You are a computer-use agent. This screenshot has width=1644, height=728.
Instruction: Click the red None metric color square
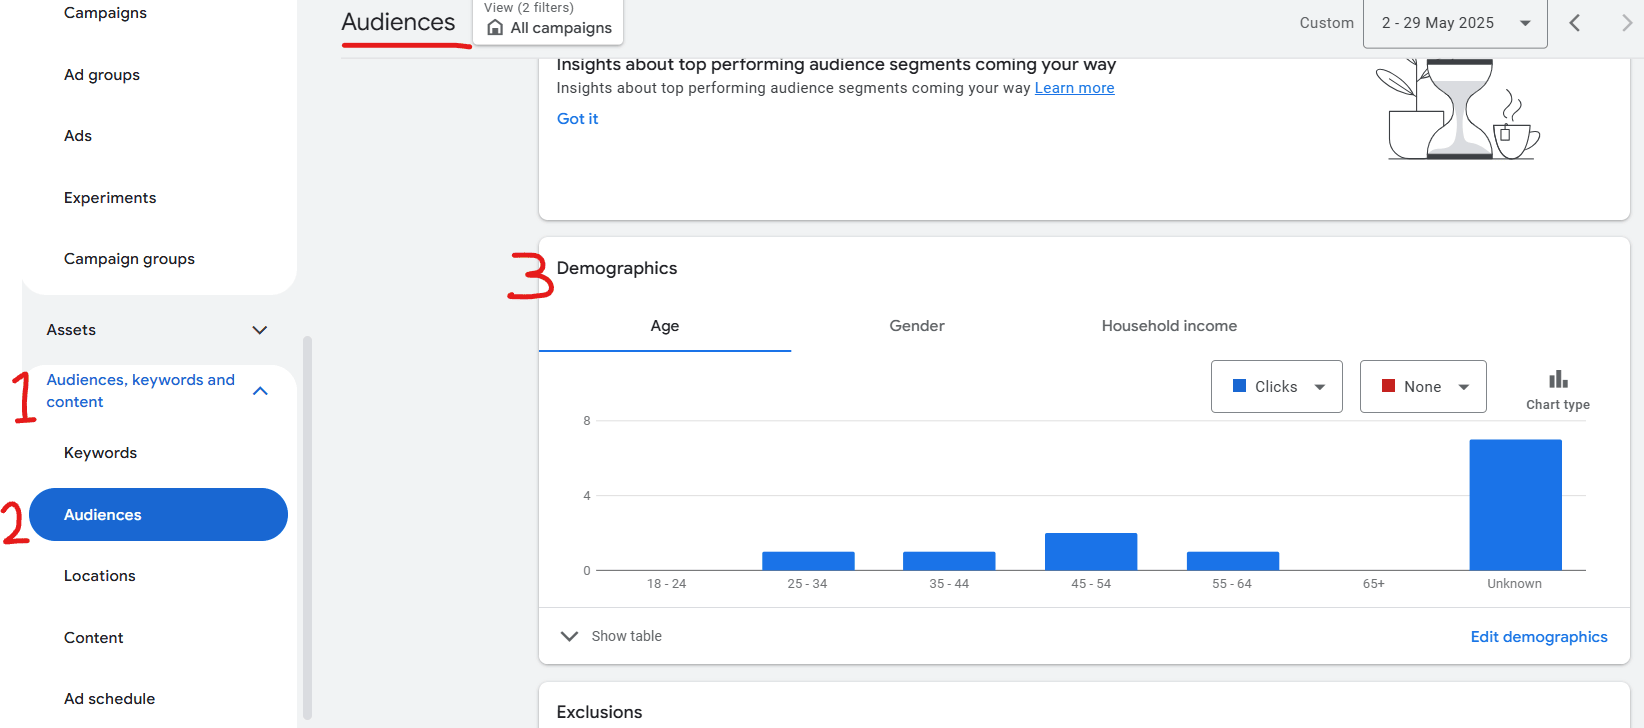pyautogui.click(x=1388, y=386)
